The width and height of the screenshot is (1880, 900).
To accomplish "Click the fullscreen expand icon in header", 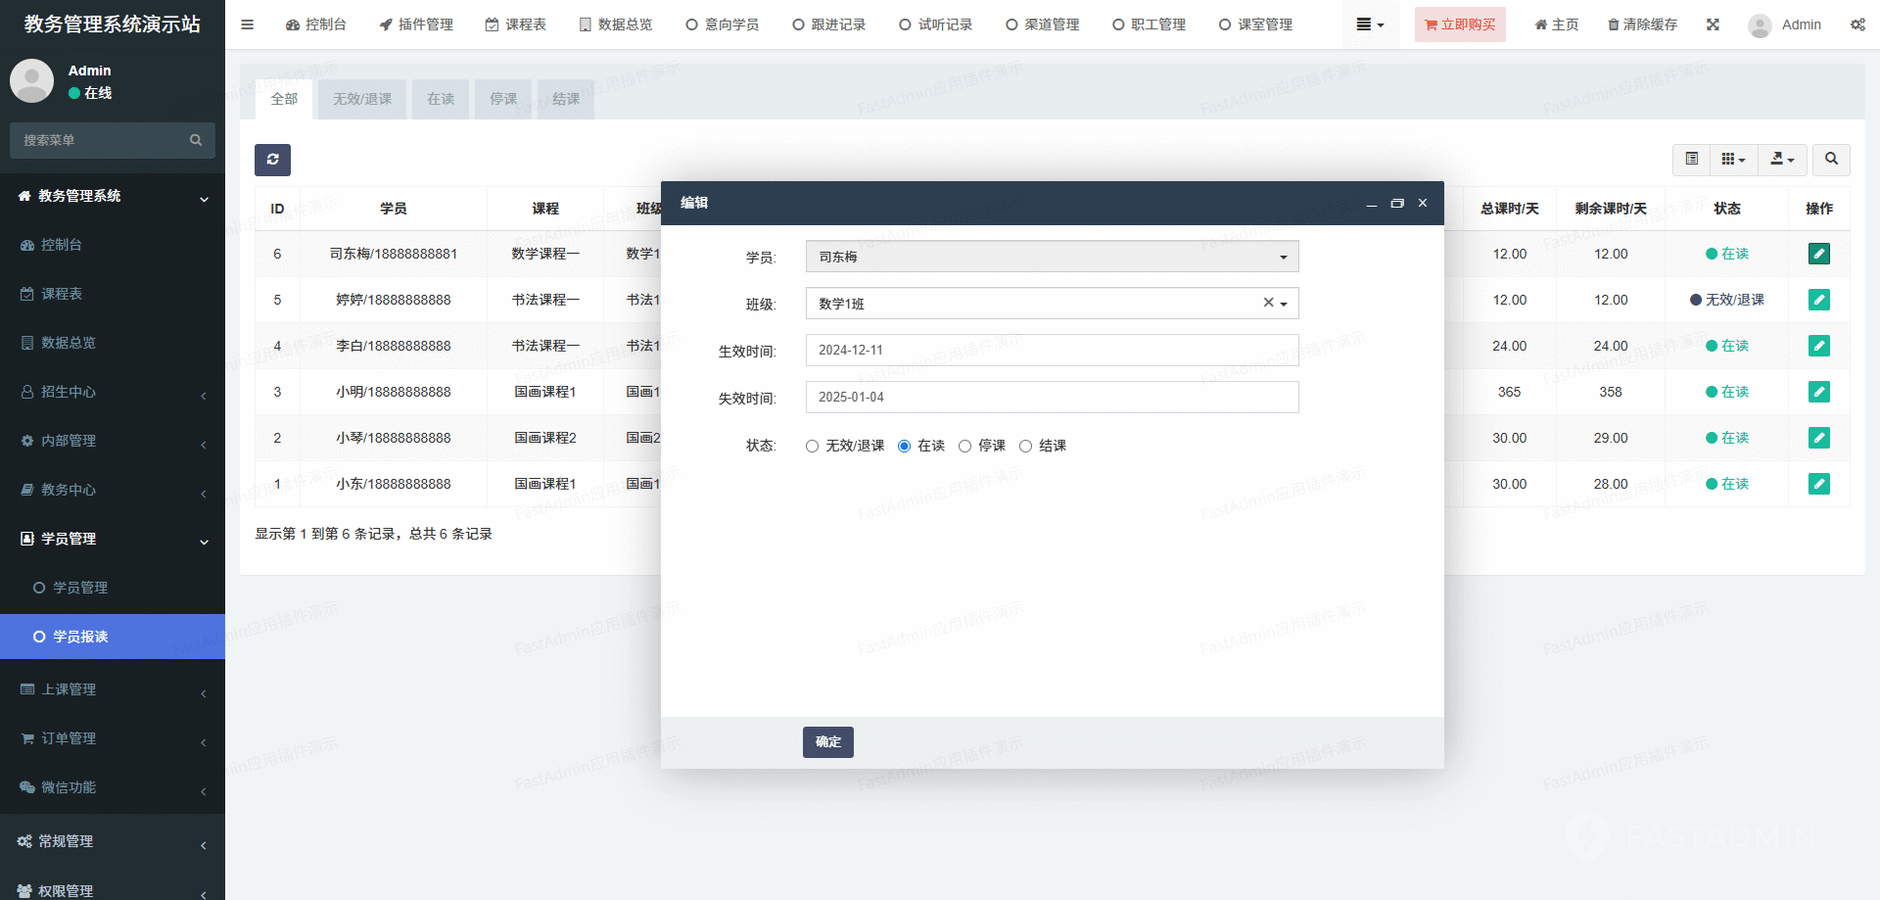I will click(x=1712, y=25).
